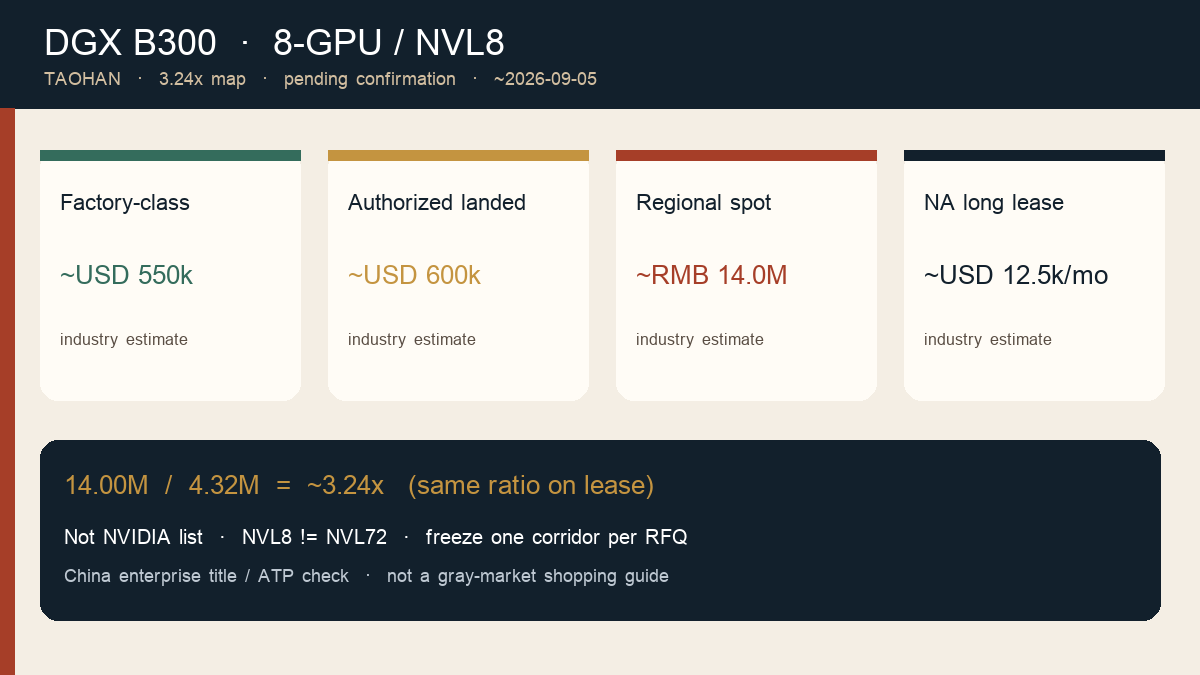Click the '14.00M / 4.32M = ~3.24x' formula

pos(224,485)
